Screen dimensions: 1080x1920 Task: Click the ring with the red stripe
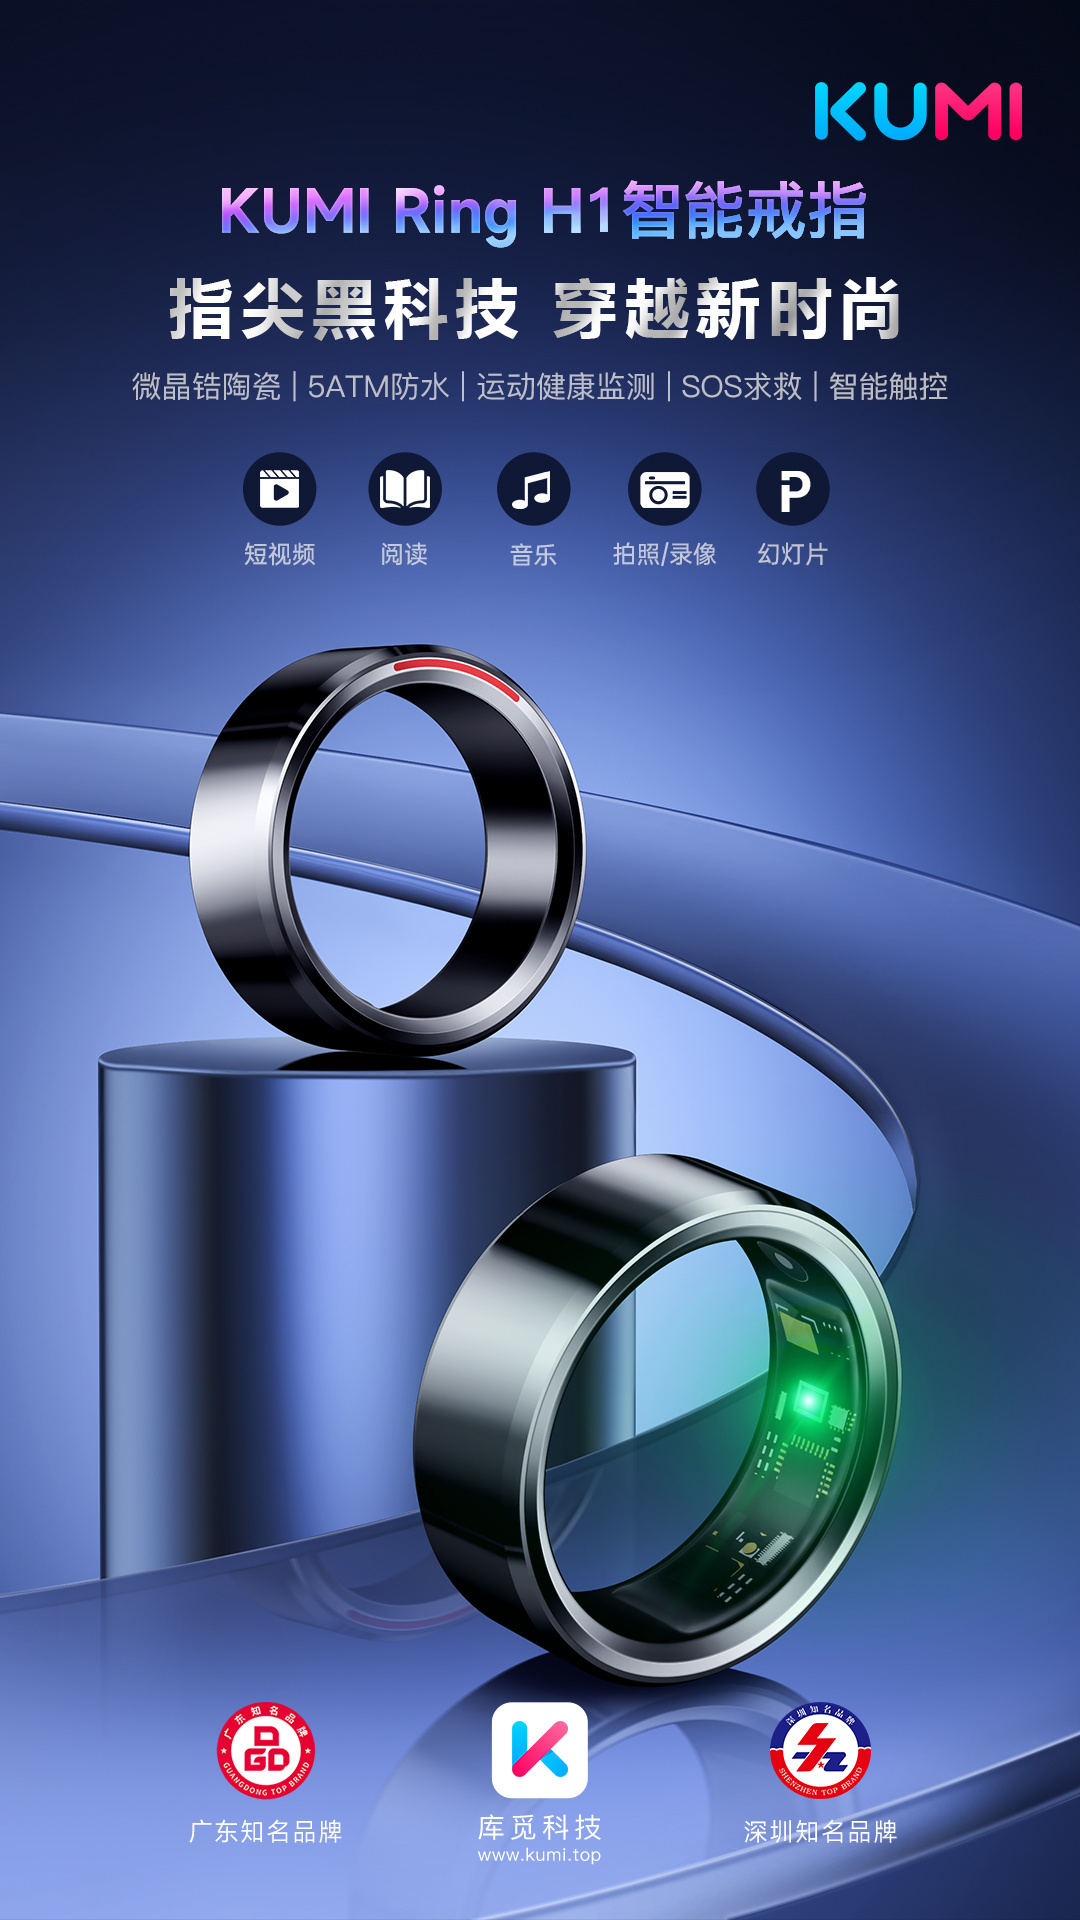click(x=387, y=850)
